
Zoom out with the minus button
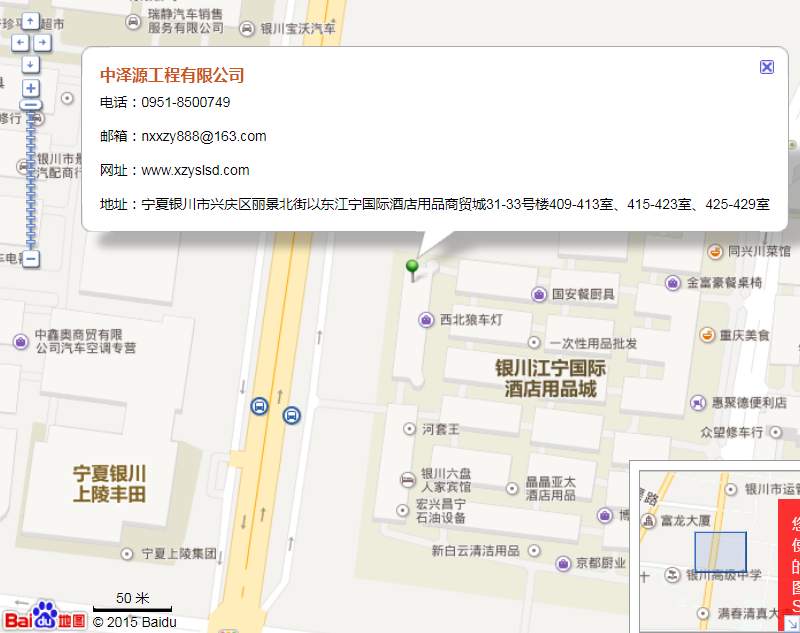pos(31,259)
